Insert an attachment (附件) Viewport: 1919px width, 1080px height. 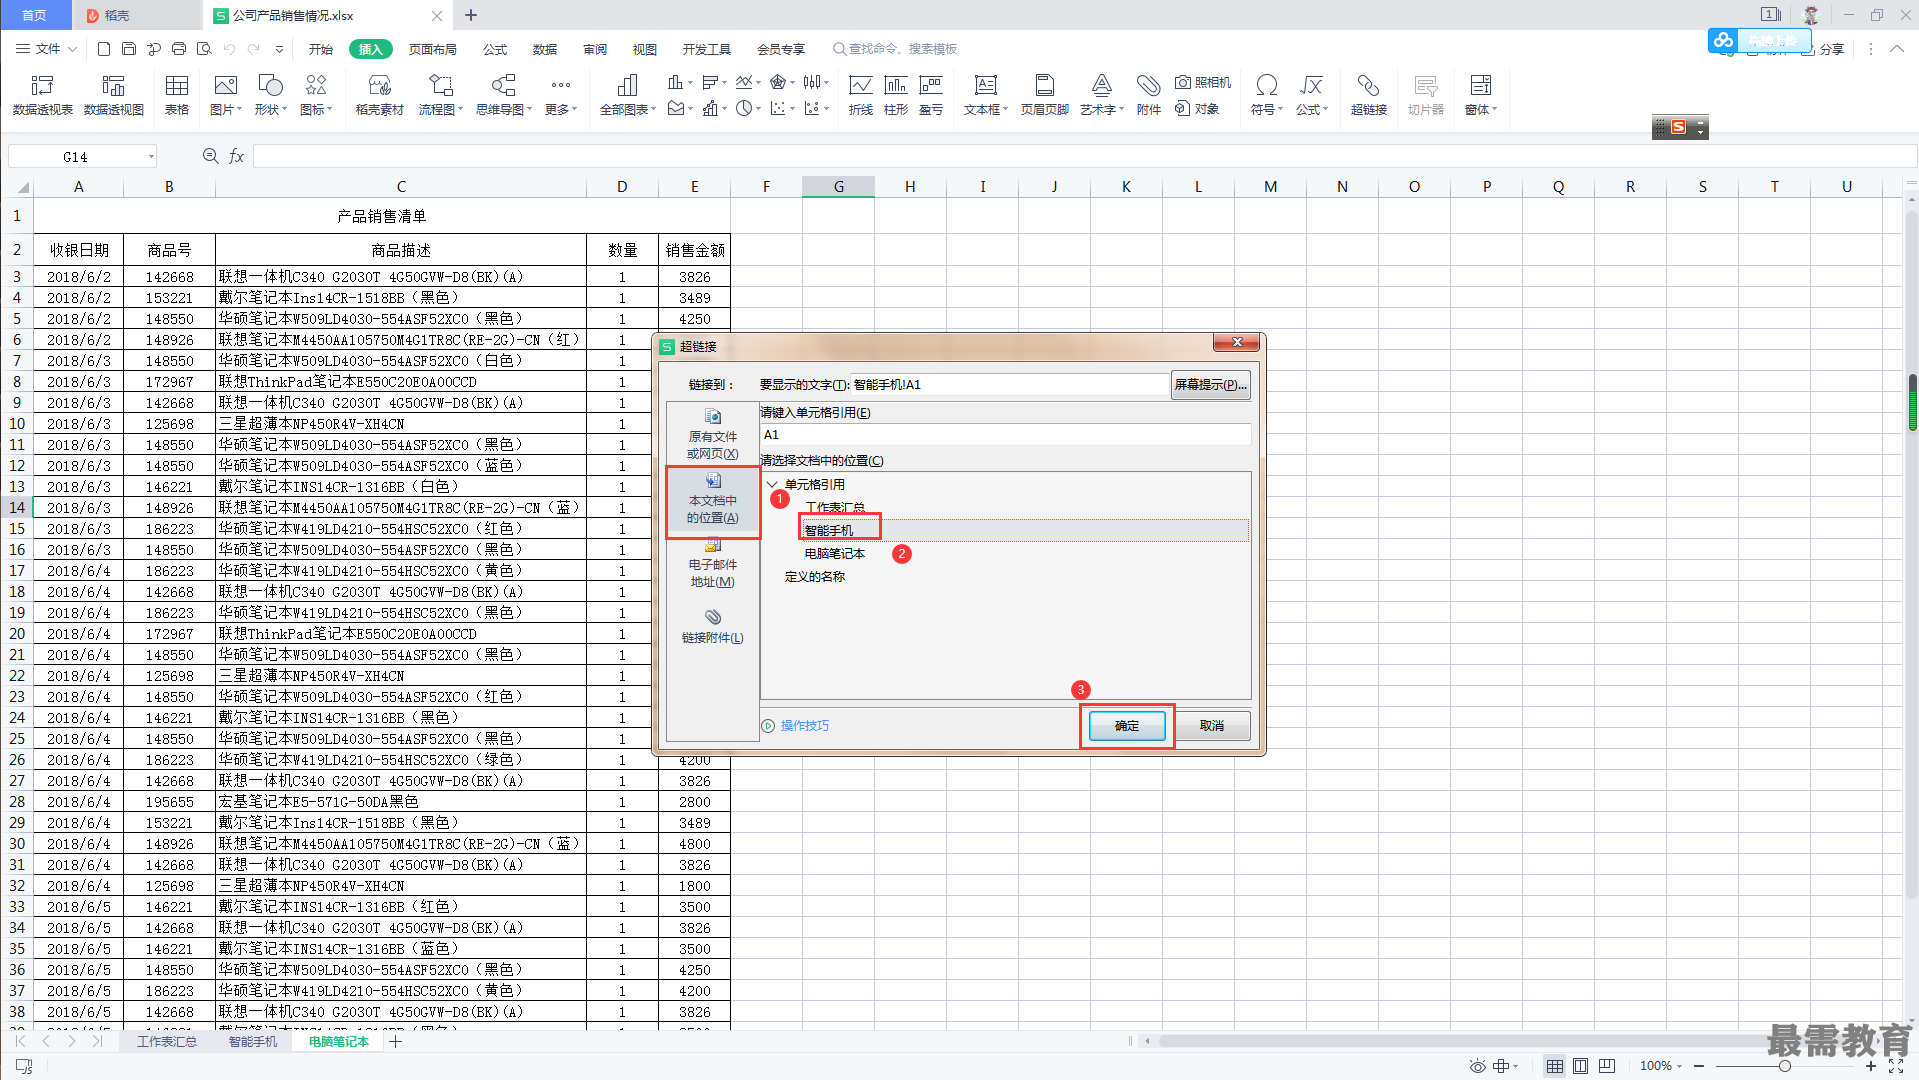(x=1148, y=95)
